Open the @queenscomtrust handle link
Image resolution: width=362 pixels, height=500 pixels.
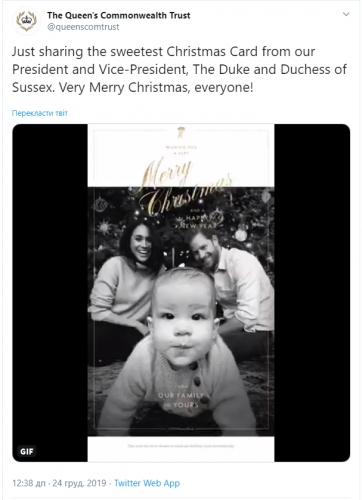point(83,27)
